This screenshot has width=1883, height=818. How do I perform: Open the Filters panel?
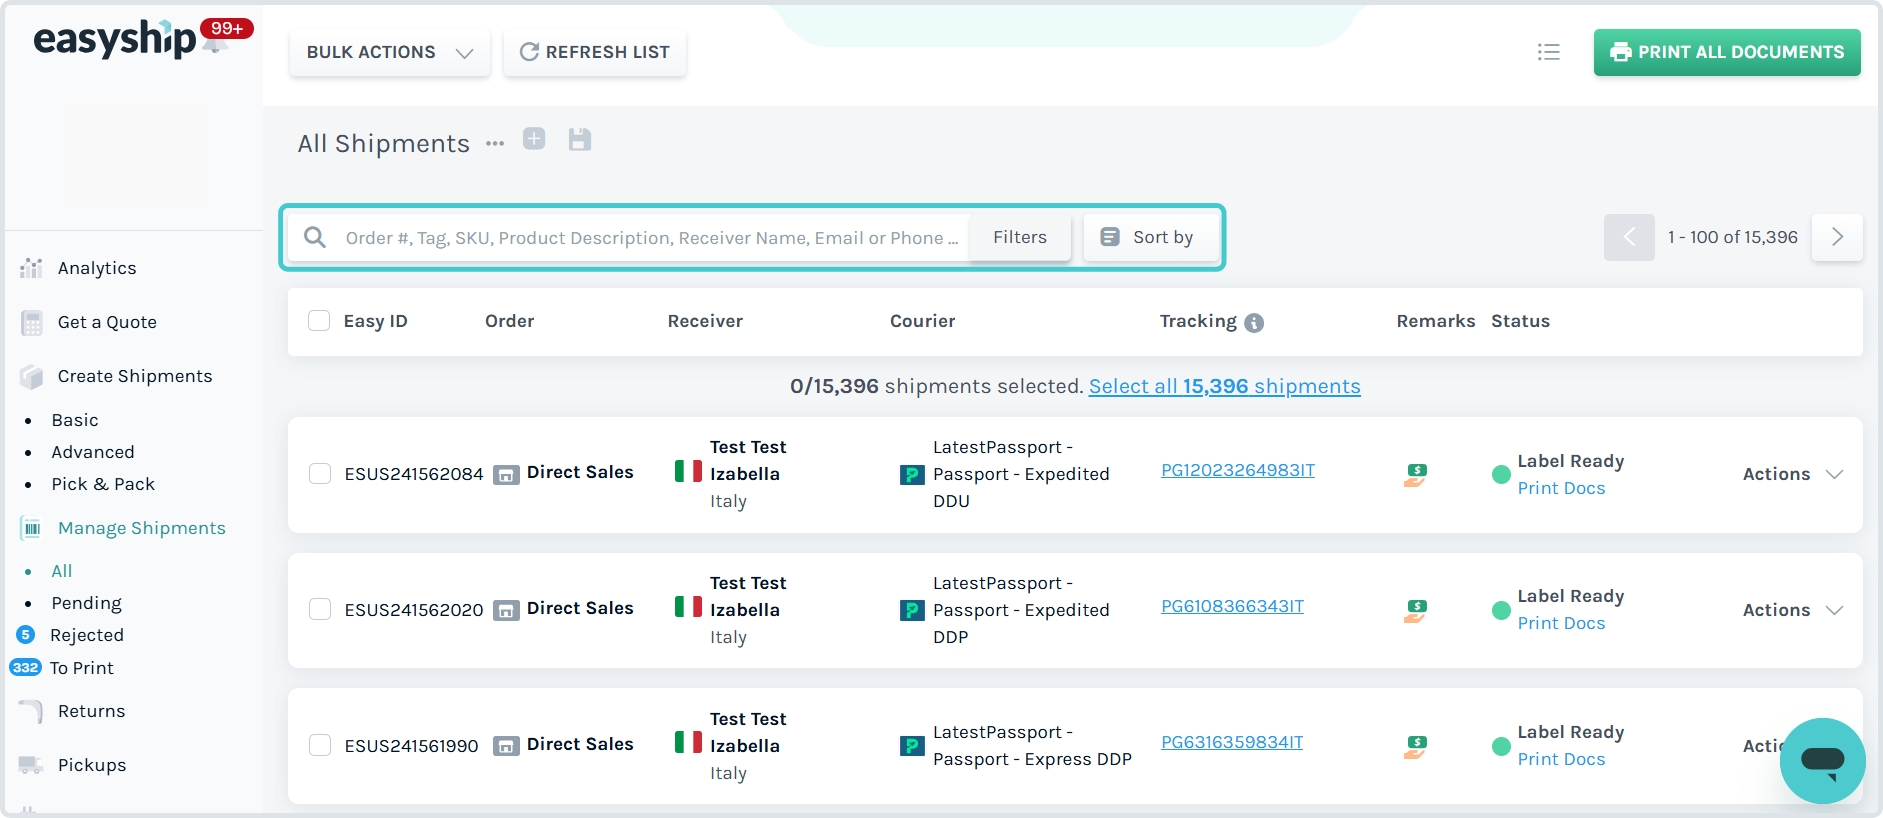pyautogui.click(x=1020, y=237)
